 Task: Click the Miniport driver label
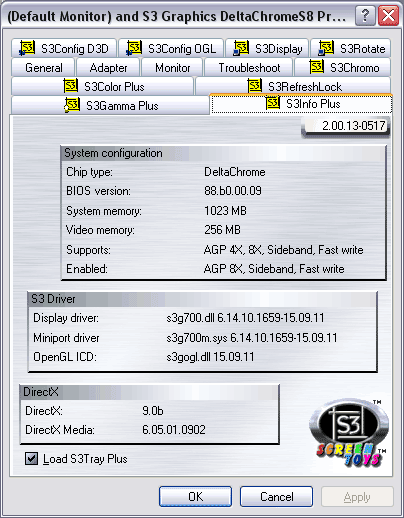(66, 338)
